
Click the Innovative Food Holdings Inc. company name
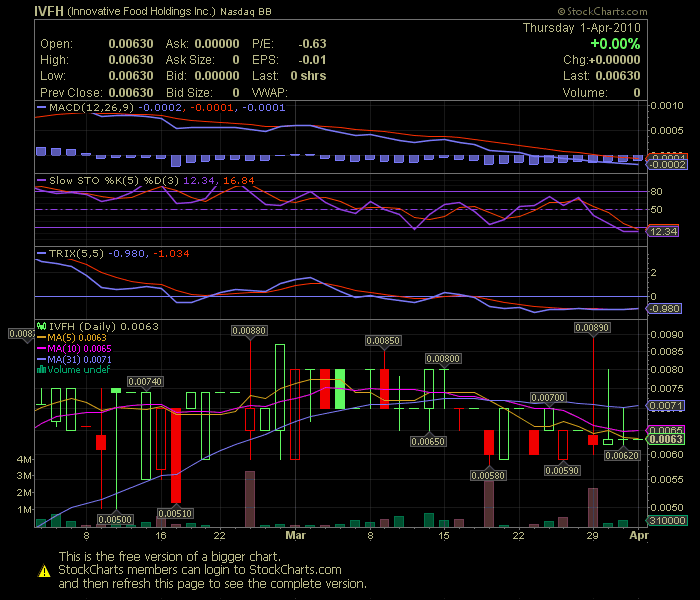[142, 12]
